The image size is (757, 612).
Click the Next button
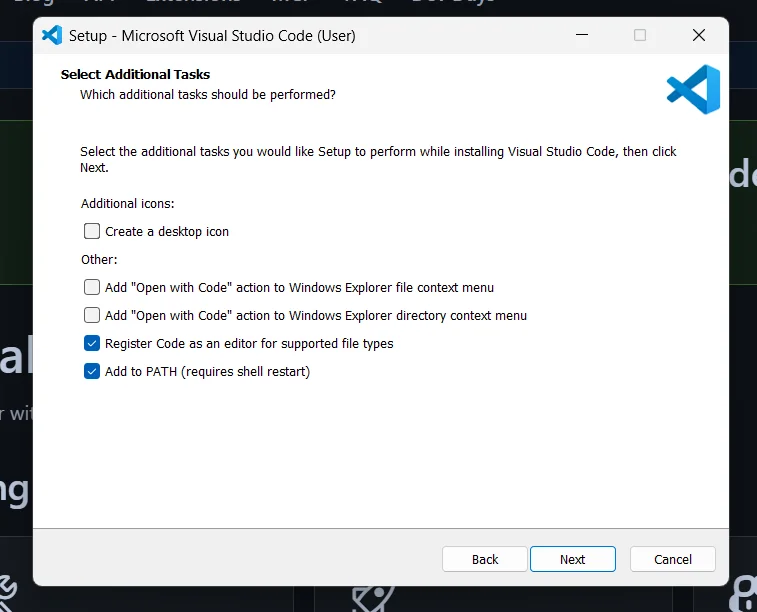coord(573,559)
